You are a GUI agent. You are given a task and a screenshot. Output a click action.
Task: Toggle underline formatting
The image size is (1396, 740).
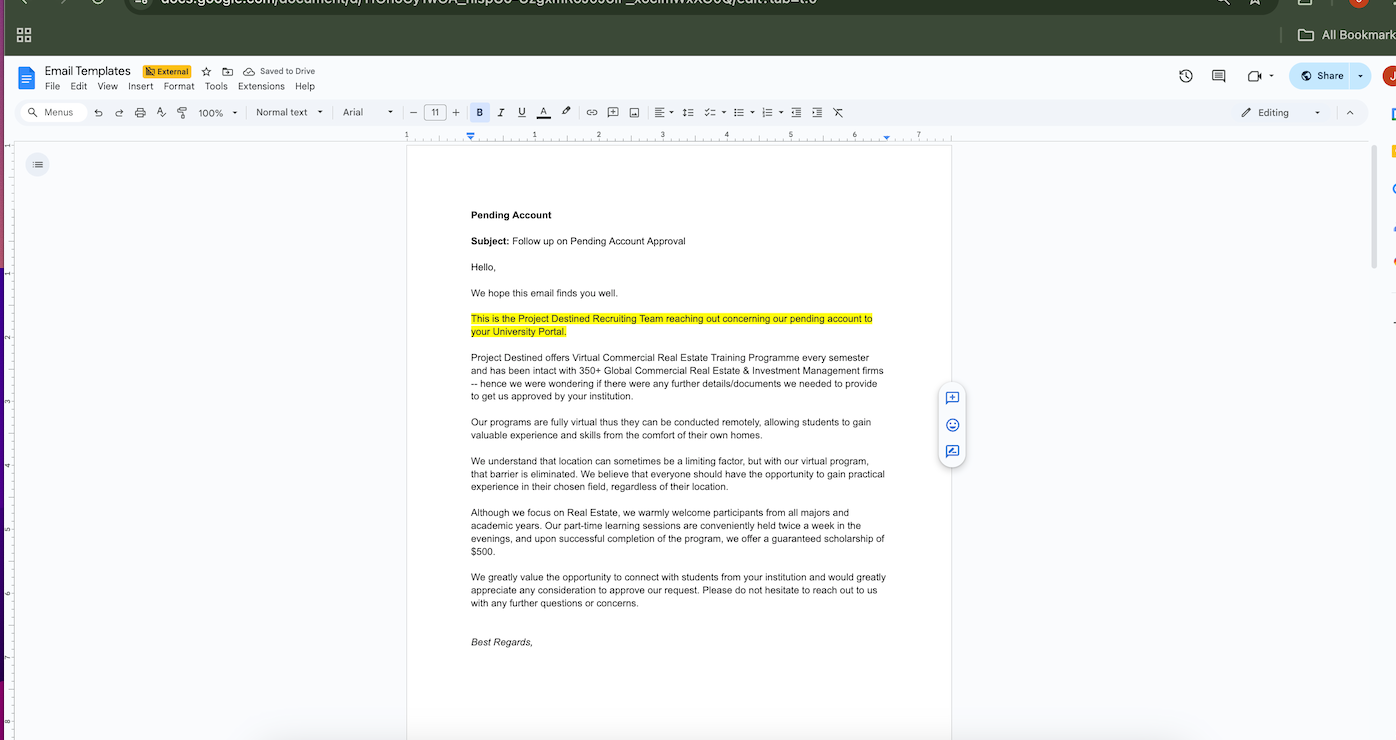522,113
